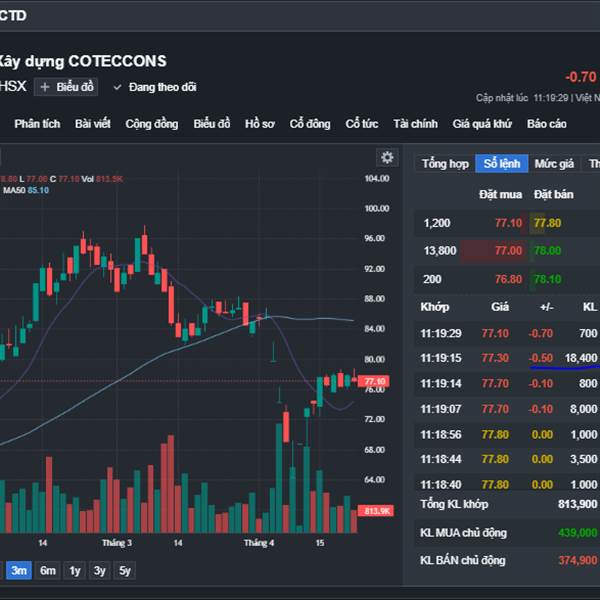Select the Sổ lệnh panel tab
Viewport: 600px width, 600px height.
pos(501,164)
